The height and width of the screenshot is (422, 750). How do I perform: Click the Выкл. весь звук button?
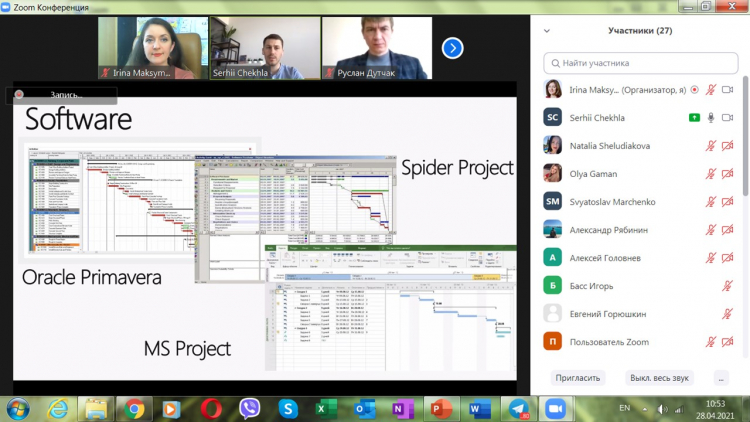pyautogui.click(x=660, y=378)
